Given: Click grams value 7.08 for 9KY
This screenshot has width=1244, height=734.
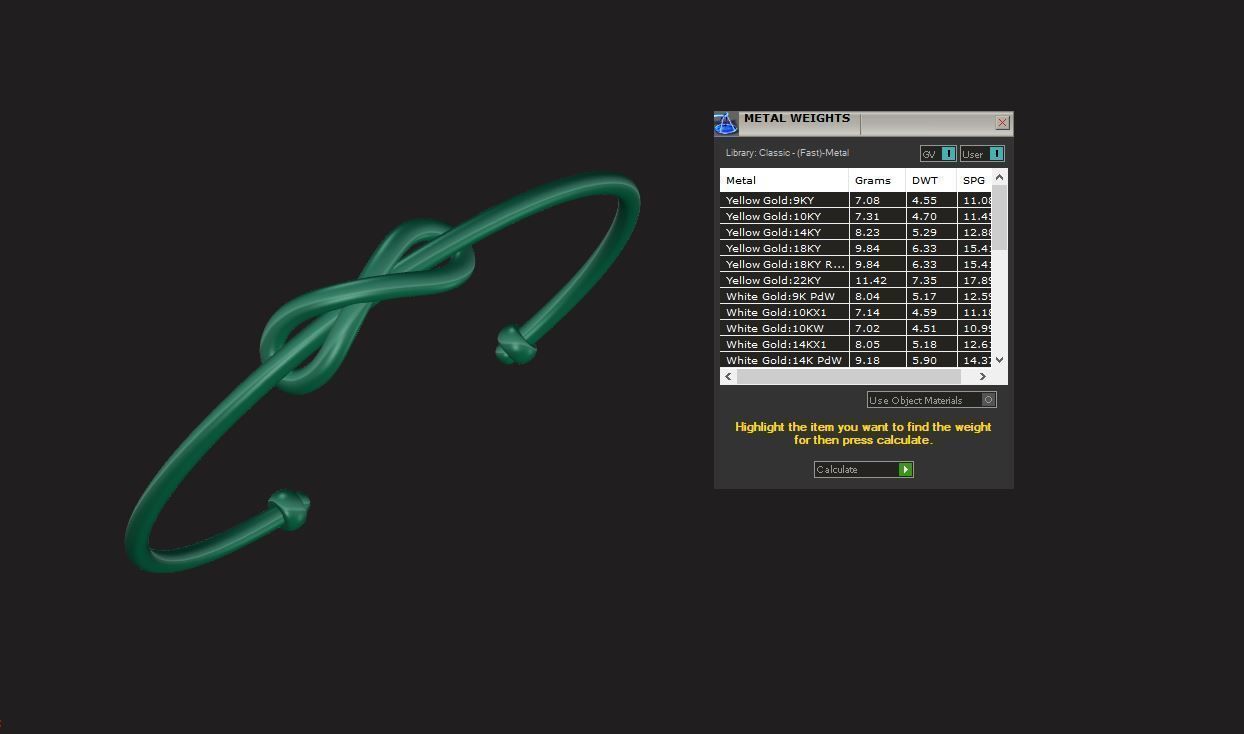Looking at the screenshot, I should (867, 200).
